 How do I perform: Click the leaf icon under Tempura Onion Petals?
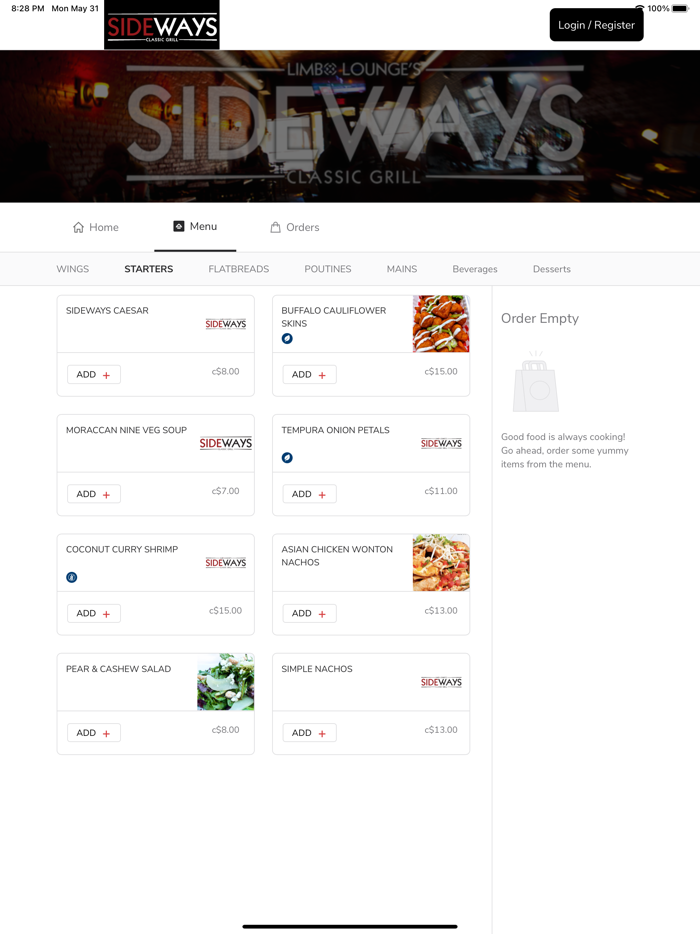[287, 457]
